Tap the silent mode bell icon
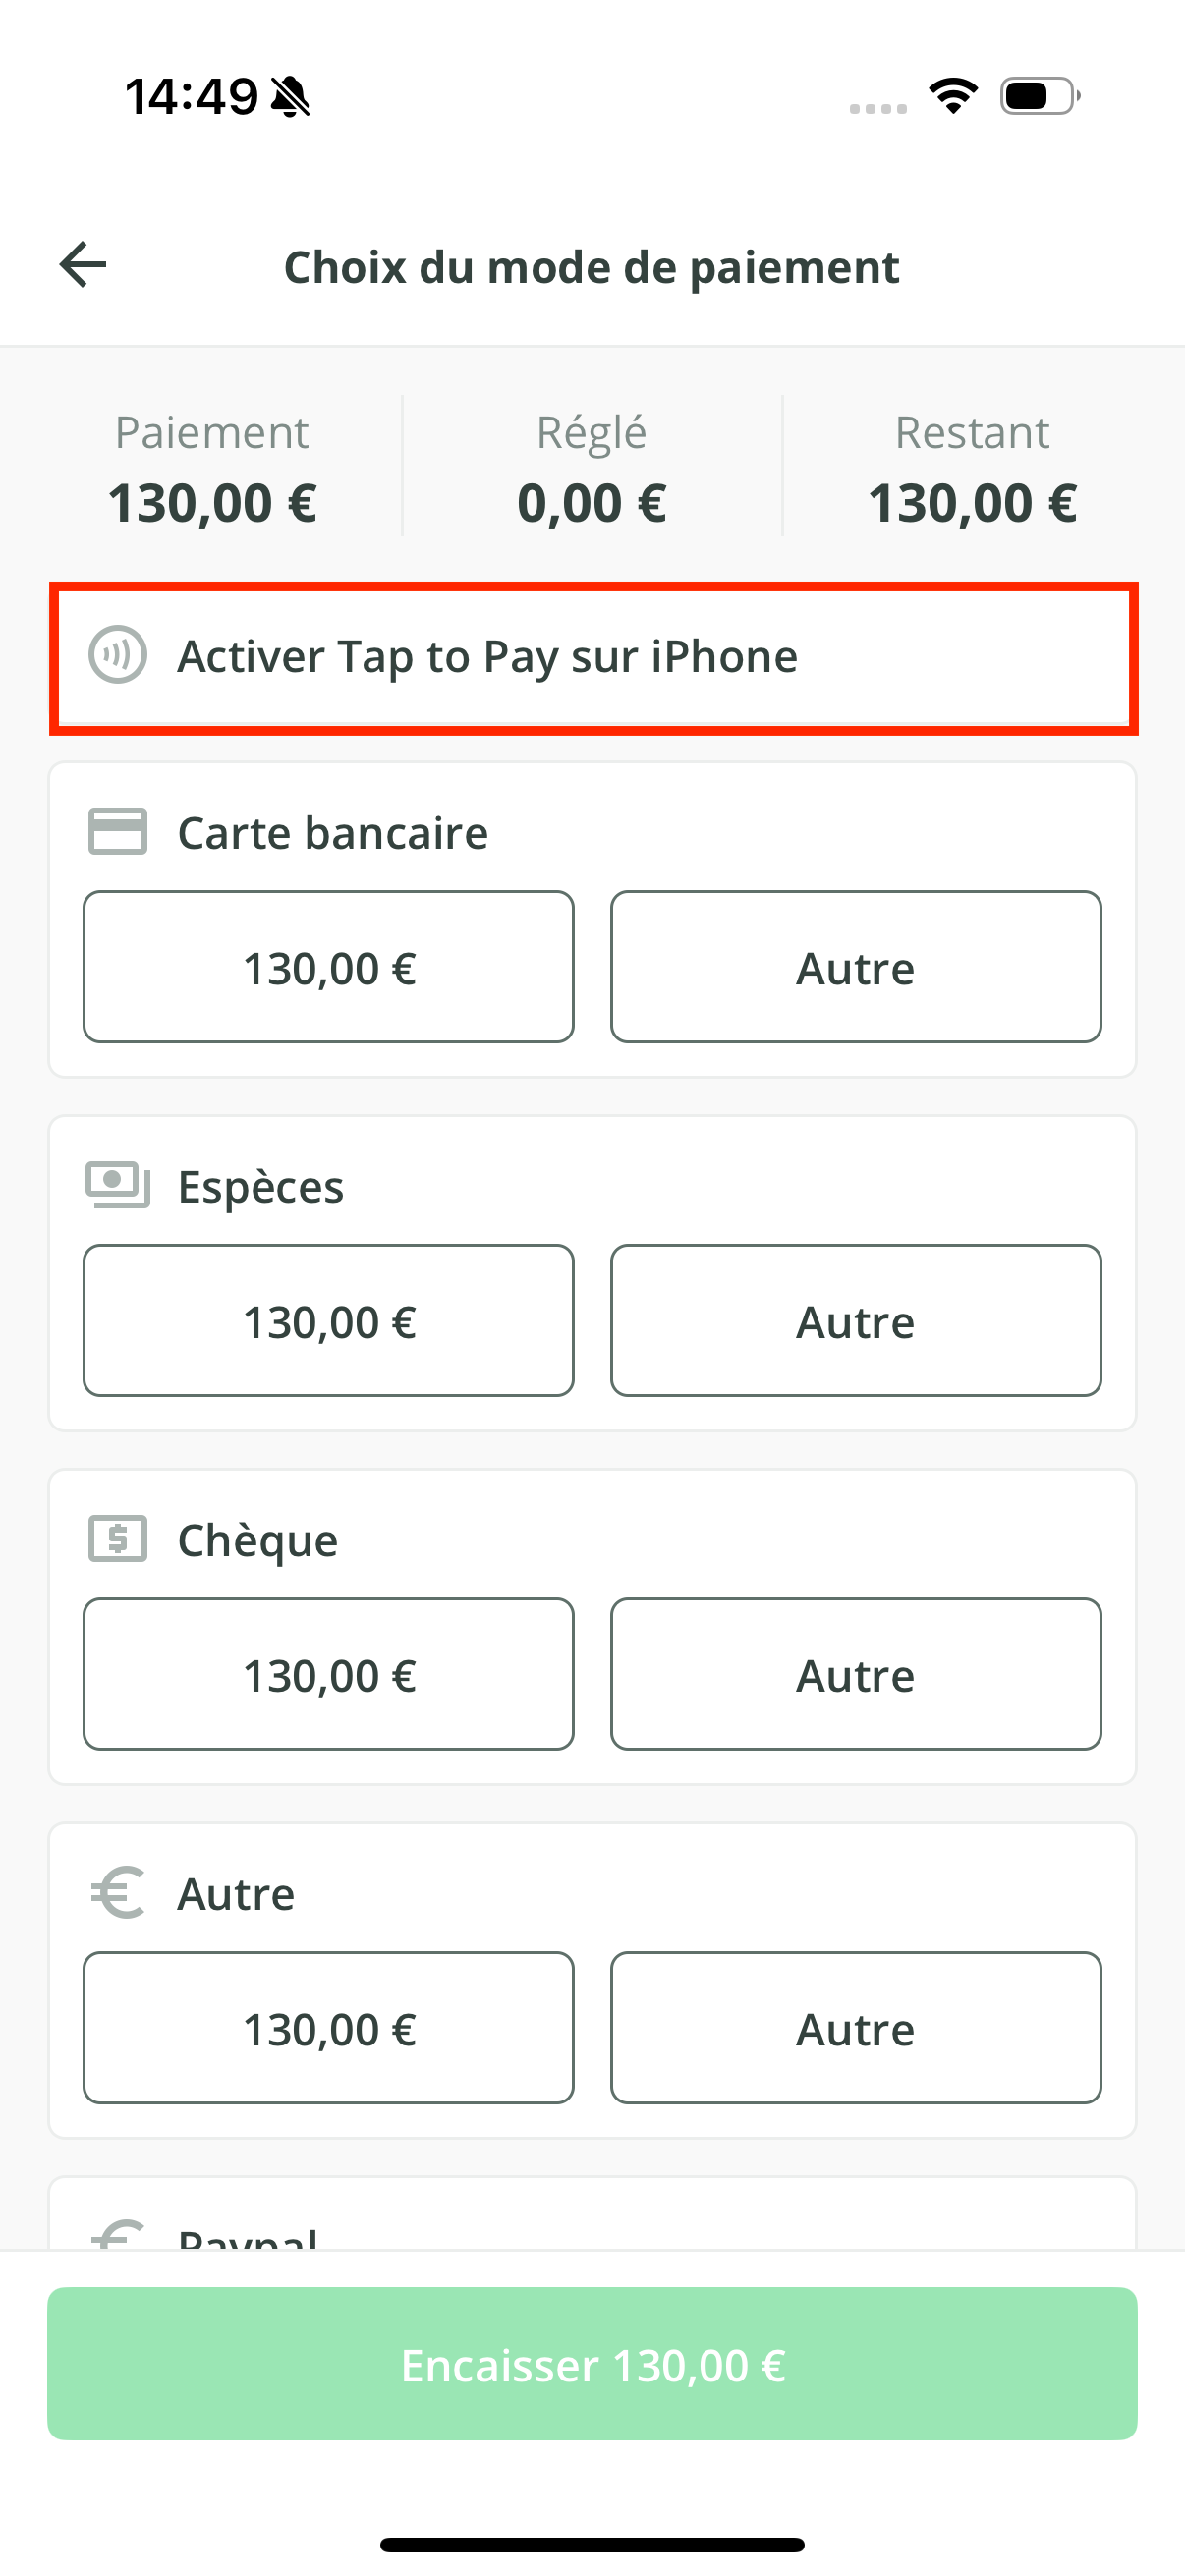The image size is (1185, 2576). (x=290, y=97)
